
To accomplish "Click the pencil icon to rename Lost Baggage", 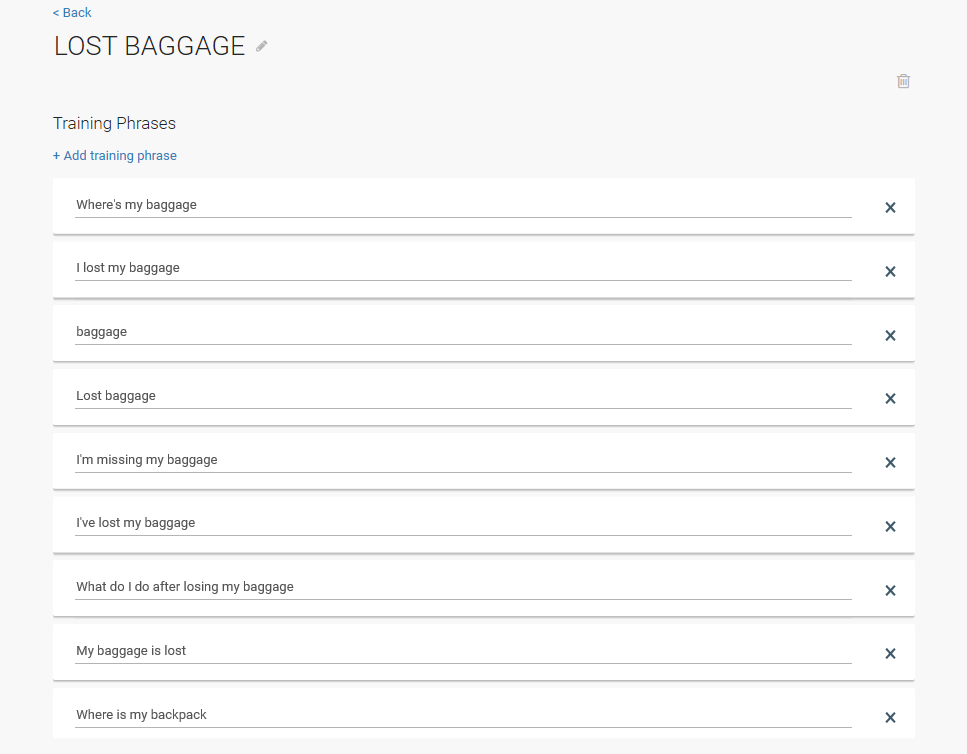I will point(262,46).
